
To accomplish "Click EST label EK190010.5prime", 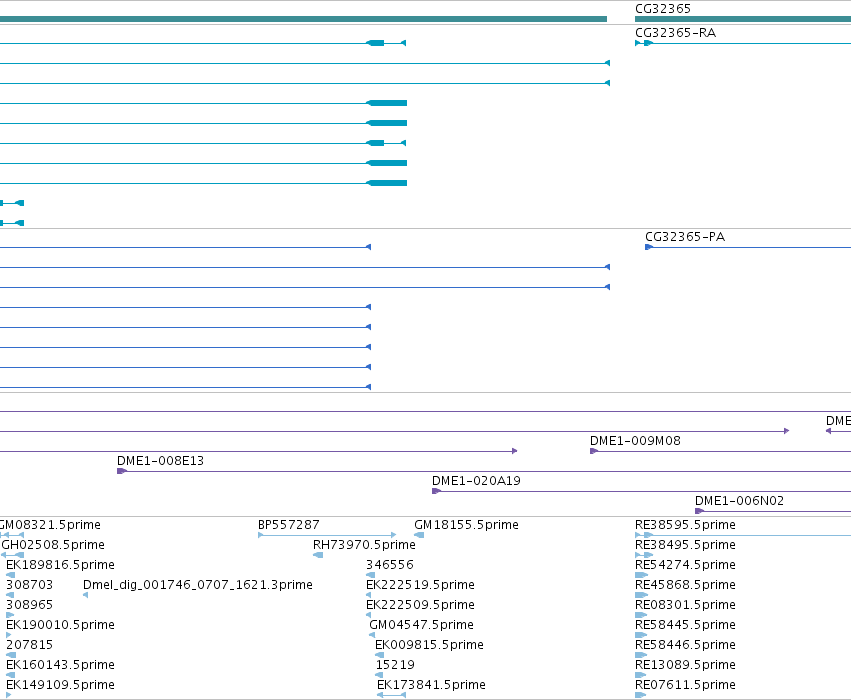I will tap(60, 625).
